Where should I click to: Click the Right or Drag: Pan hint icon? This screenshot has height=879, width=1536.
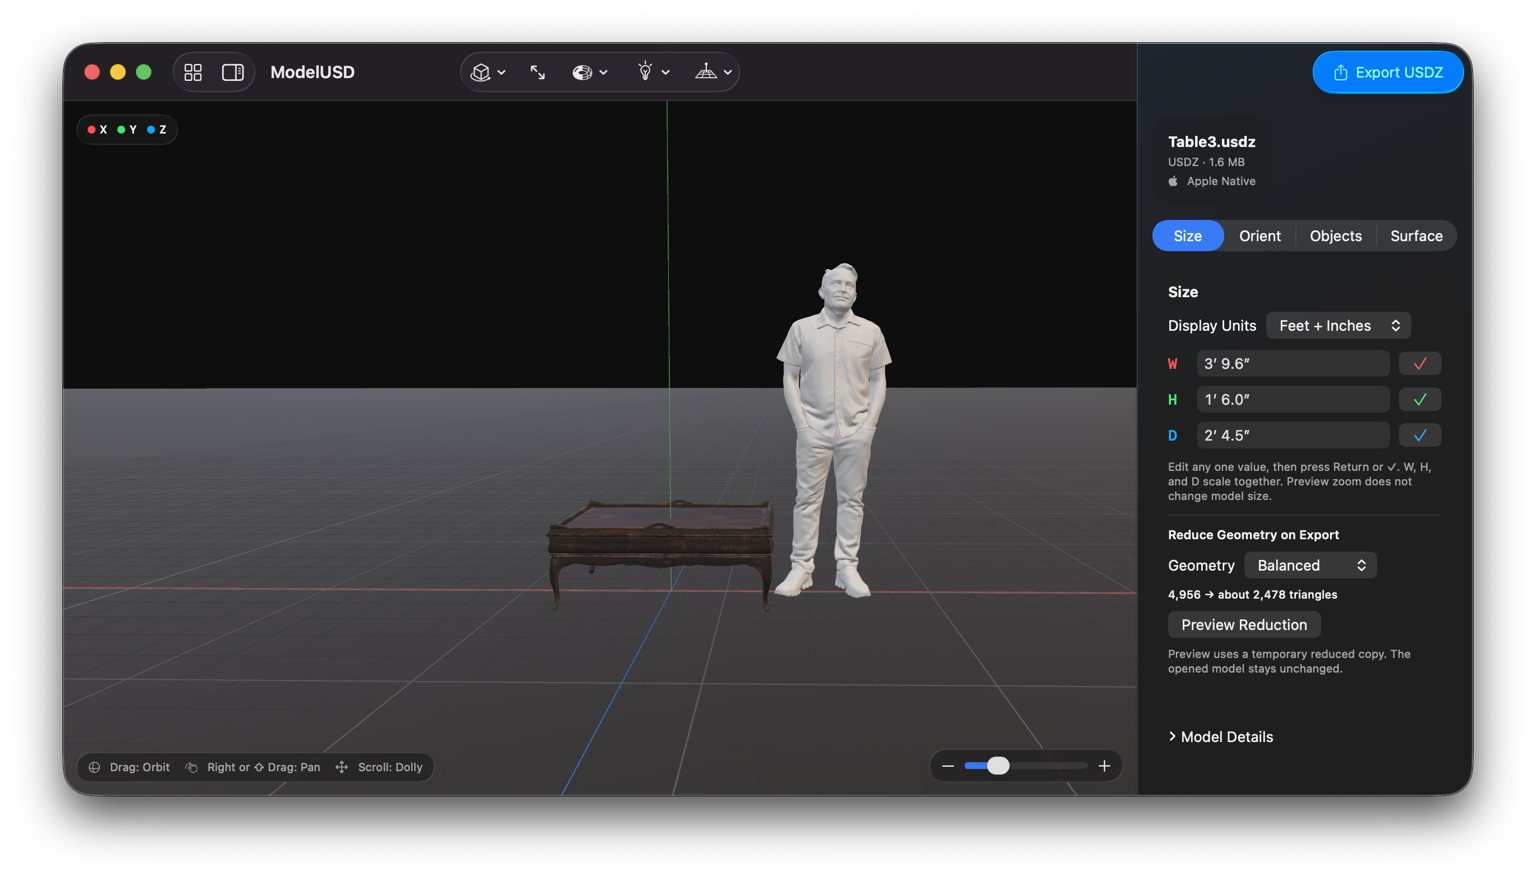[x=191, y=768]
